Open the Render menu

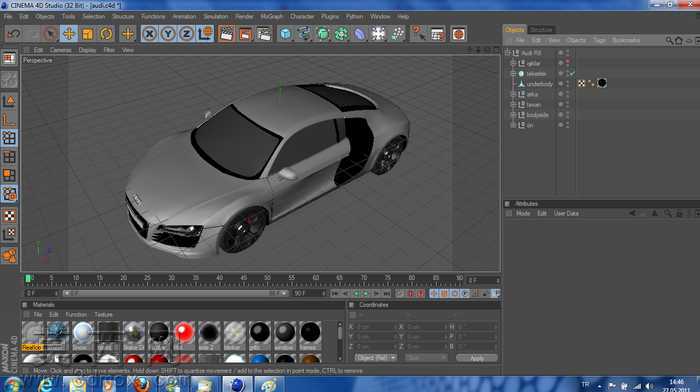(x=244, y=17)
